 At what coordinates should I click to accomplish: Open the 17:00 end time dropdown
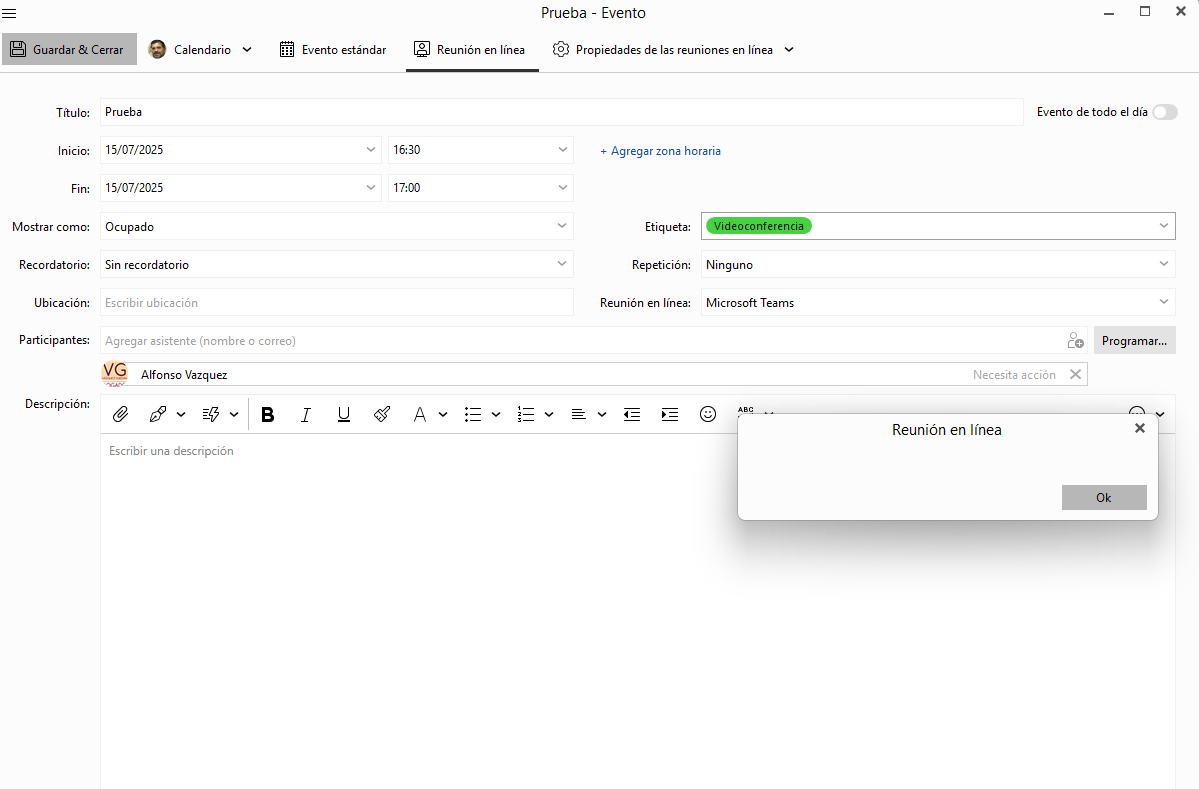click(x=563, y=187)
